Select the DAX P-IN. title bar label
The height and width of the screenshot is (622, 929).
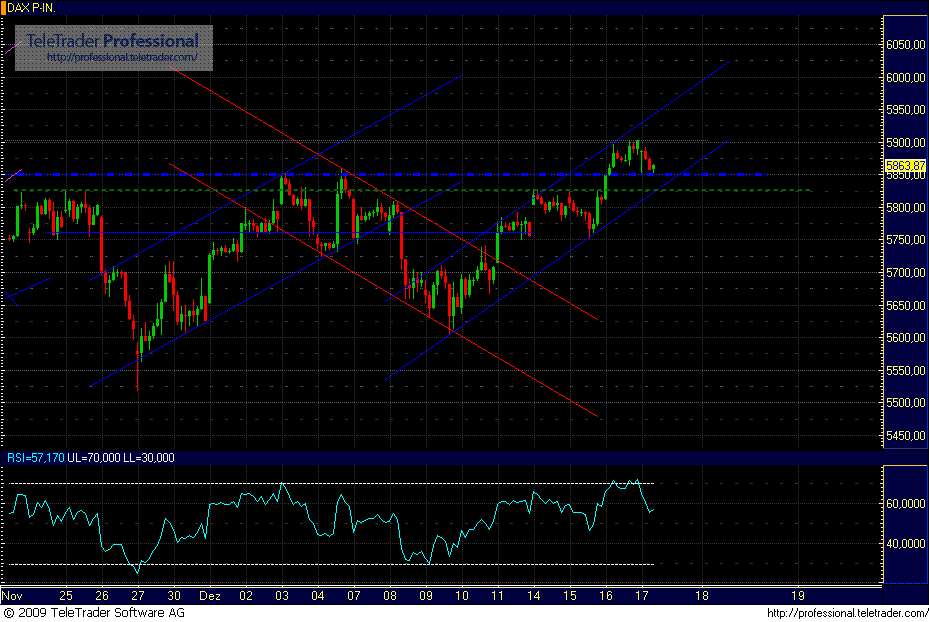pos(32,6)
